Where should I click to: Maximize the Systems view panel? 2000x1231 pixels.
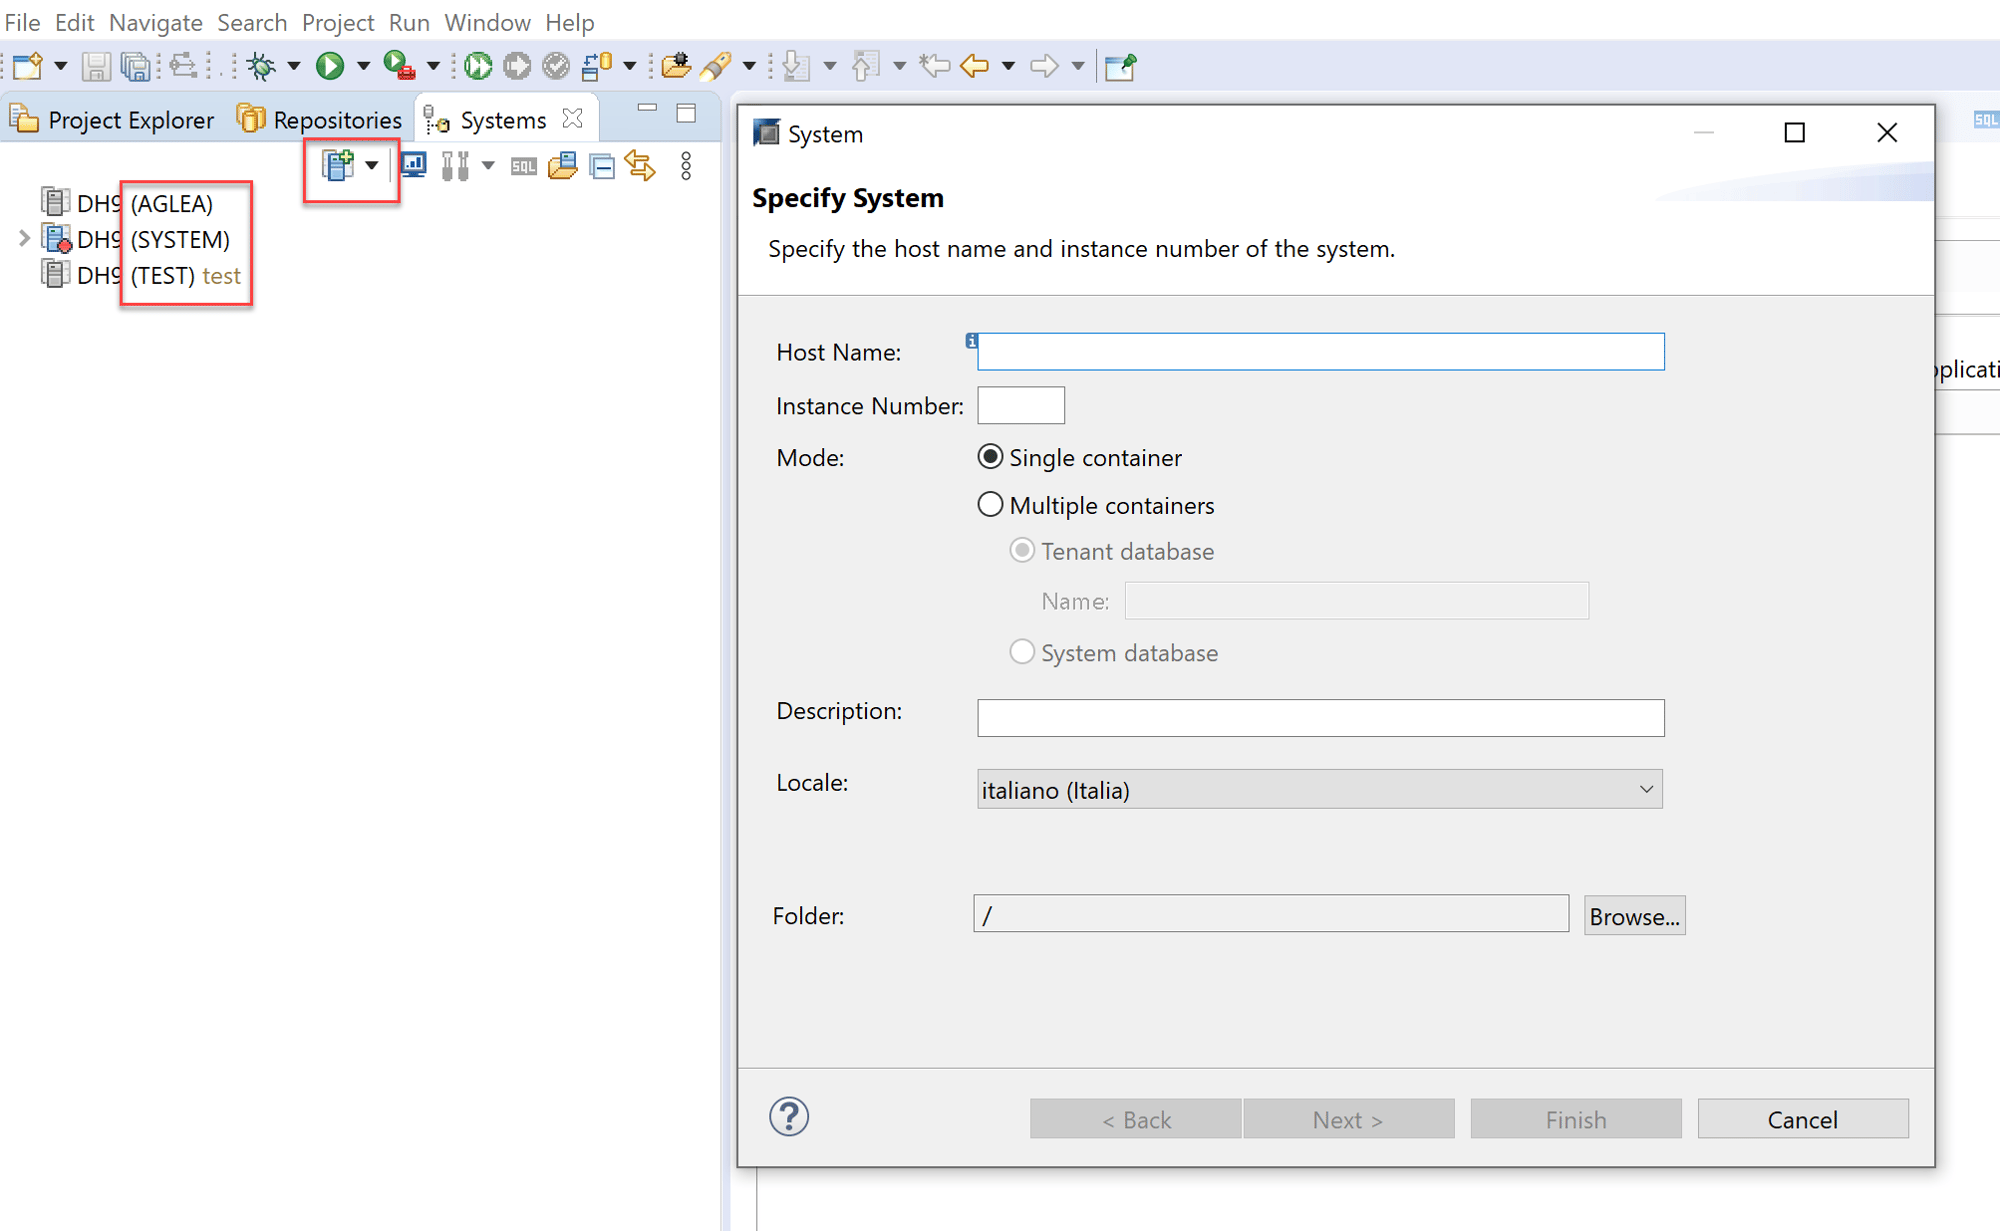tap(686, 113)
